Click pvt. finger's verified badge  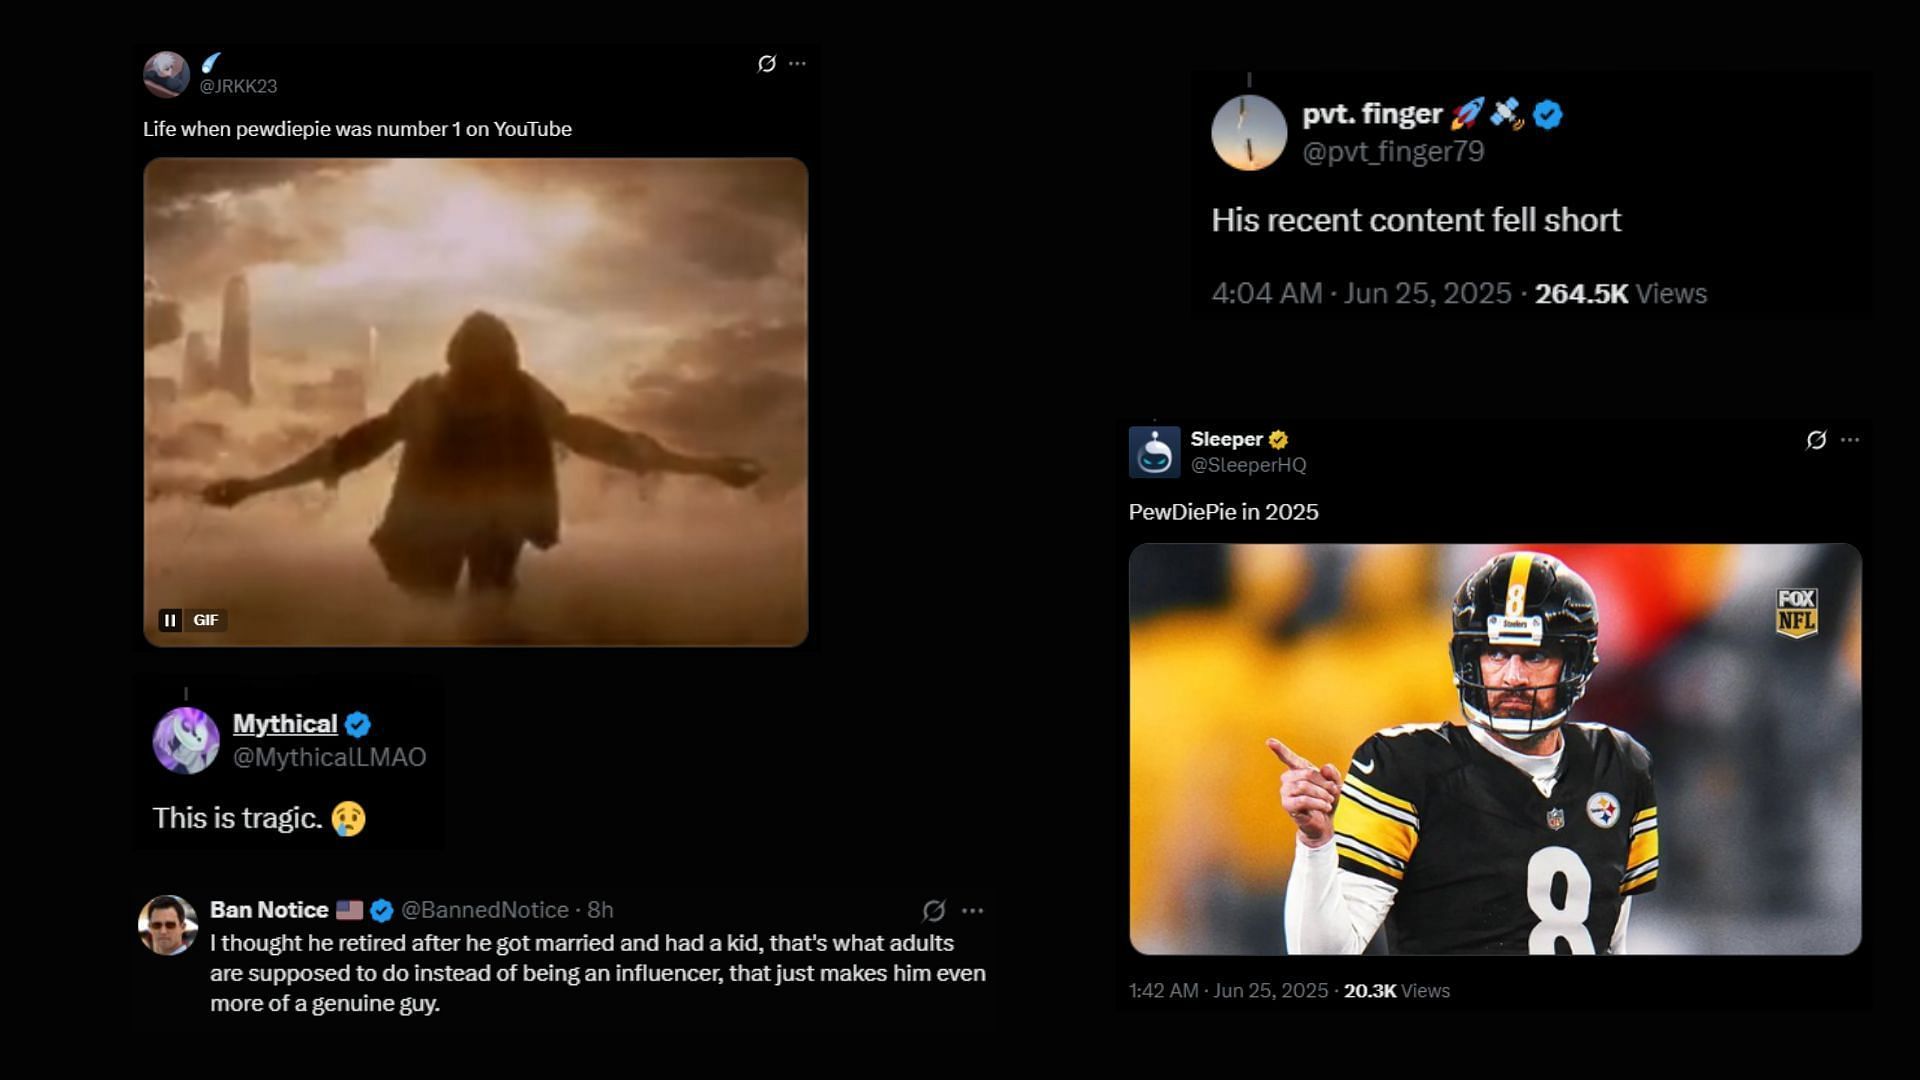[x=1548, y=115]
